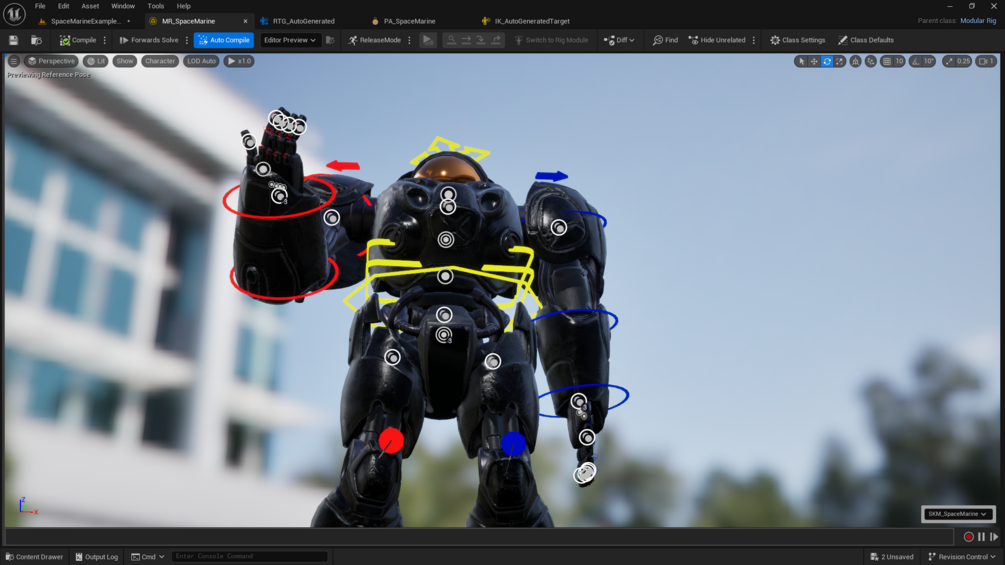The width and height of the screenshot is (1005, 565).
Task: Select the scale gizmo tool
Action: 840,61
